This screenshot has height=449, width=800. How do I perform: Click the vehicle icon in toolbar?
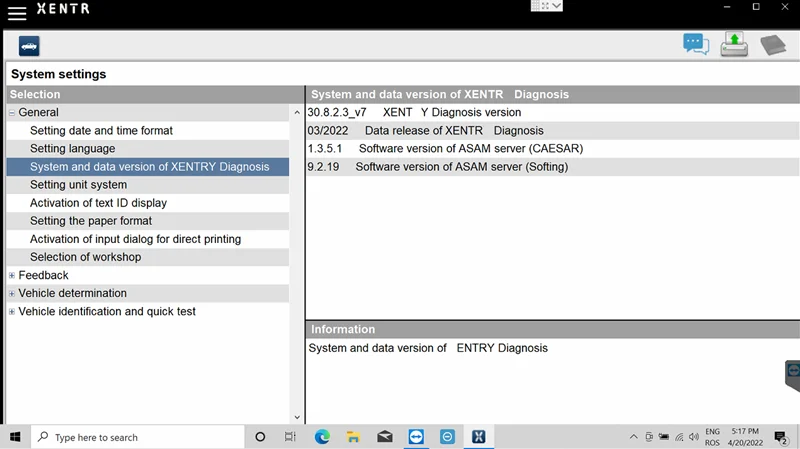[x=29, y=46]
